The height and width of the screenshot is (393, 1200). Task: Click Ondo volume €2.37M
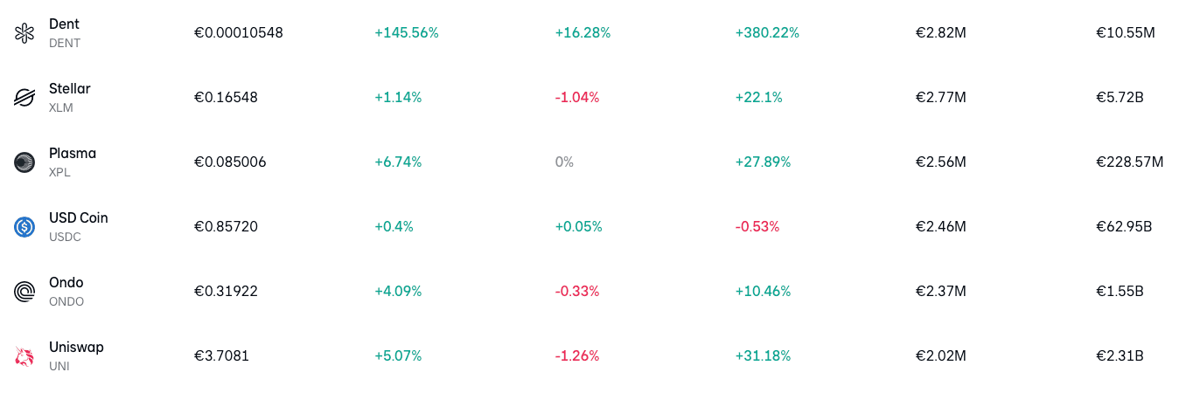click(941, 292)
